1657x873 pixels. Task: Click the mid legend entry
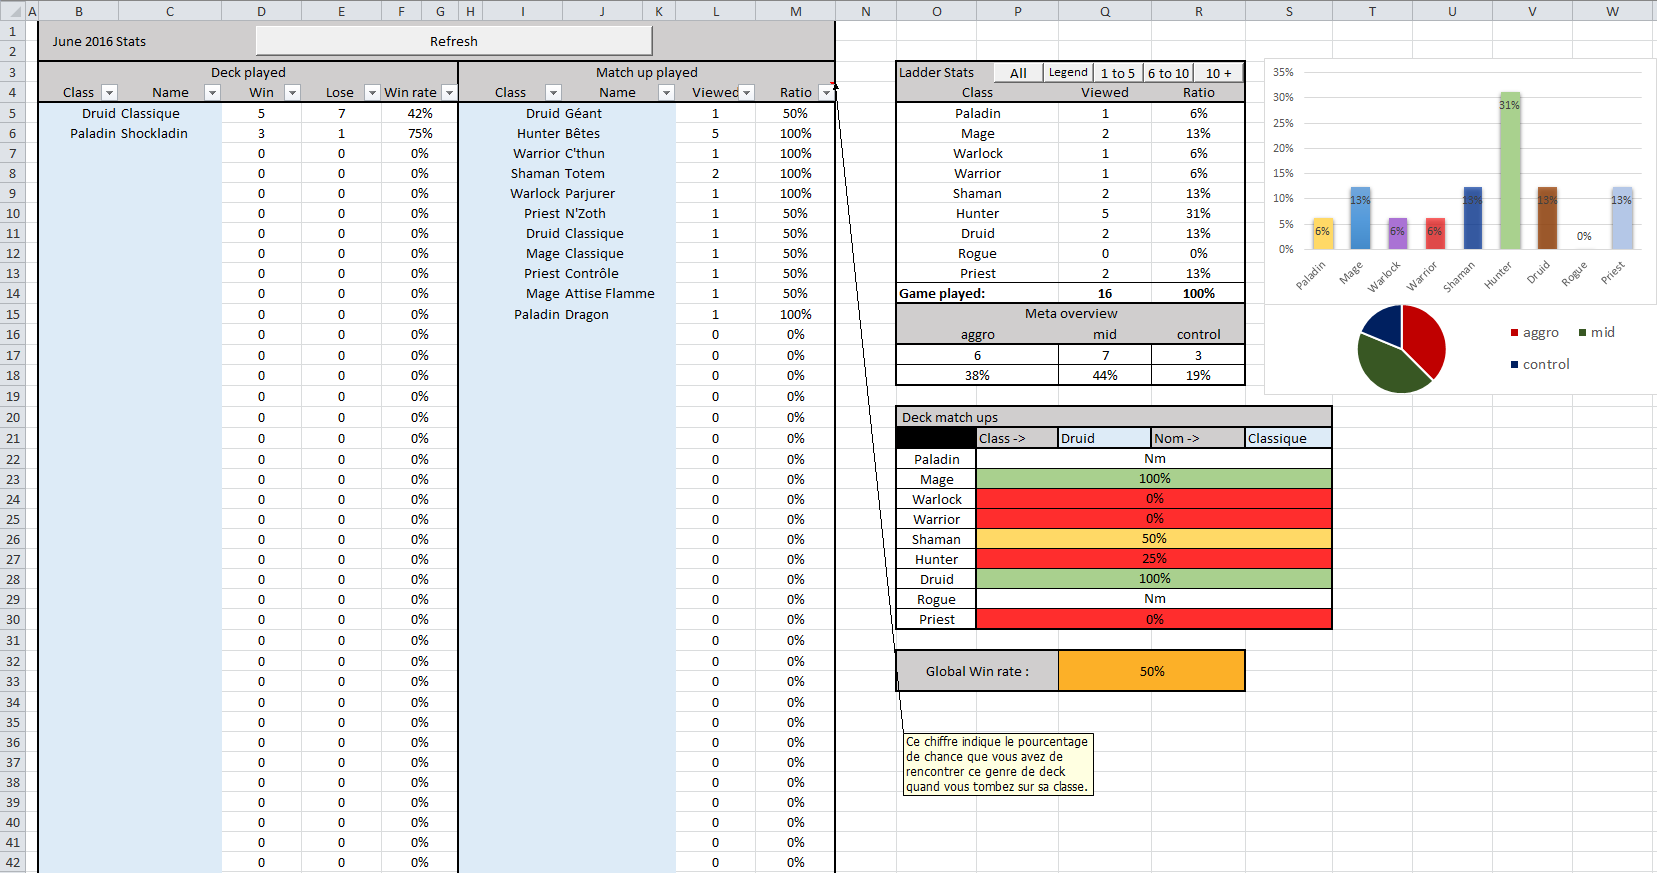(1597, 332)
